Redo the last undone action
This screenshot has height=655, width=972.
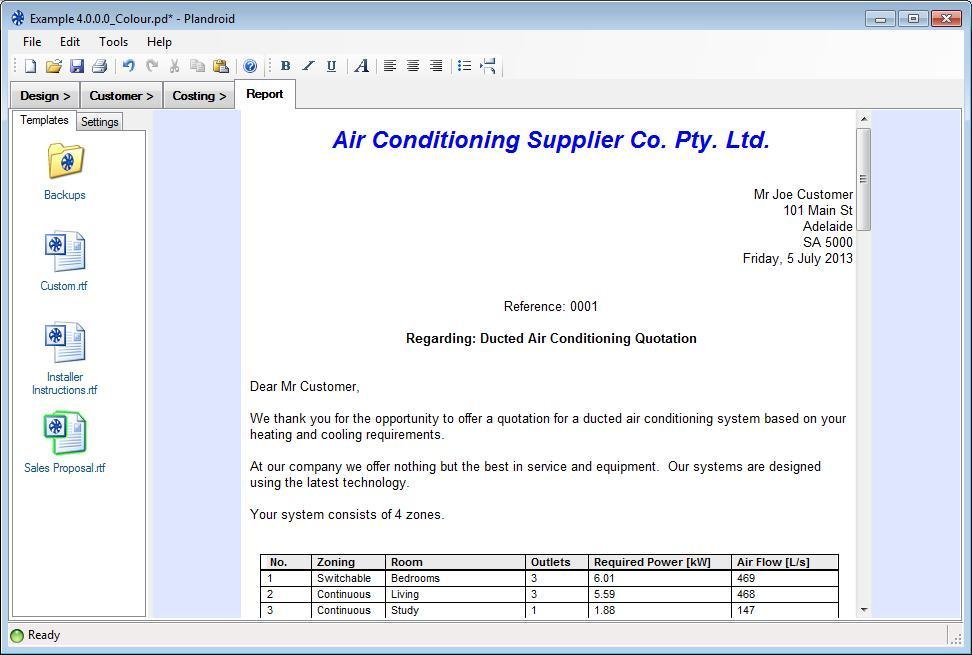click(152, 66)
